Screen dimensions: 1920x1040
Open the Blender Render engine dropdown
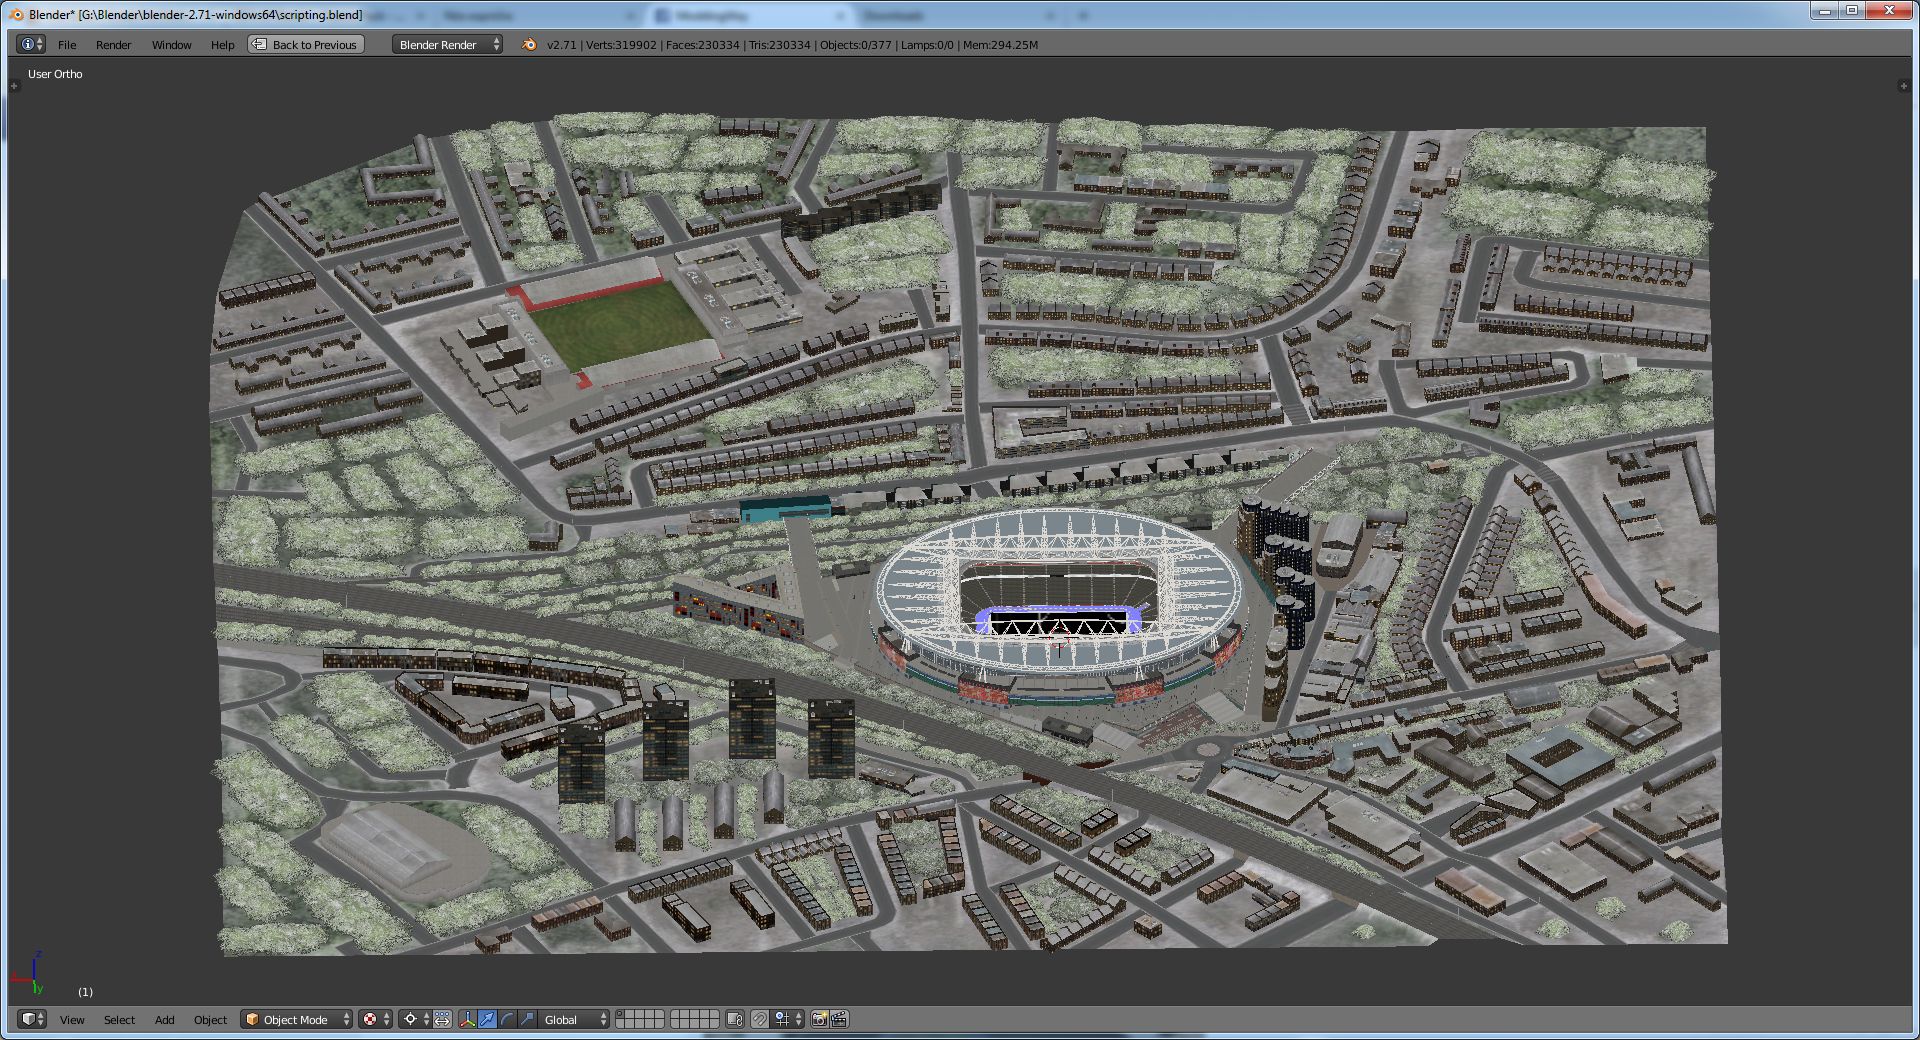click(447, 44)
